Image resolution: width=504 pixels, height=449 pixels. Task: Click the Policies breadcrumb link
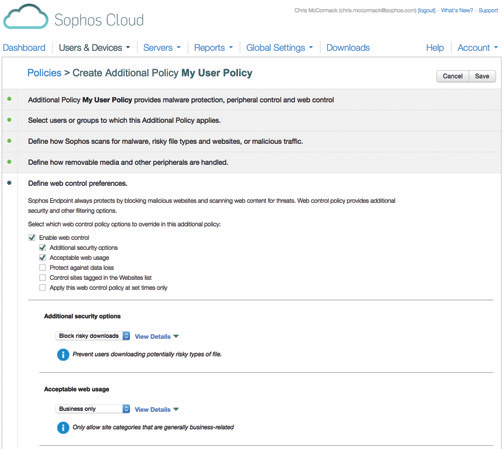pos(44,73)
